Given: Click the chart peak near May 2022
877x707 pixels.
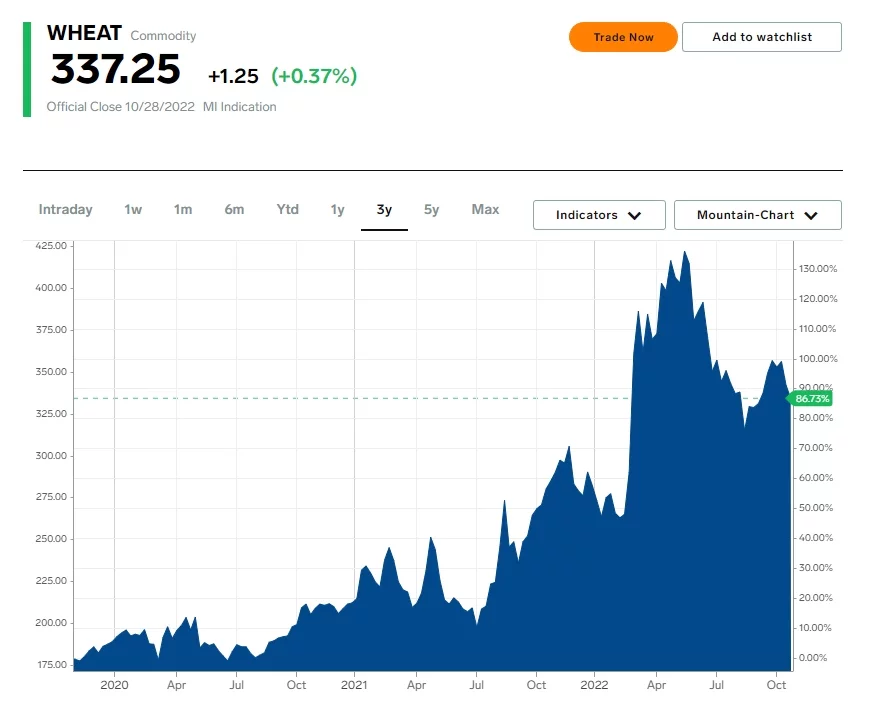Looking at the screenshot, I should click(685, 252).
